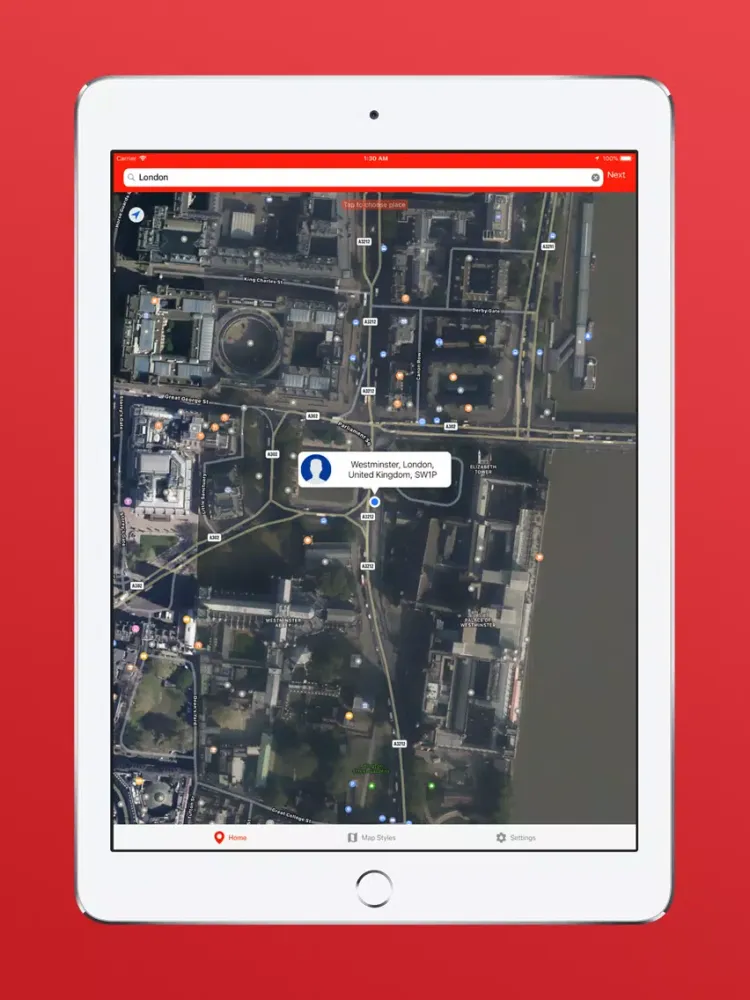Tap the avatar in the location callout
This screenshot has width=750, height=1000.
coord(316,469)
